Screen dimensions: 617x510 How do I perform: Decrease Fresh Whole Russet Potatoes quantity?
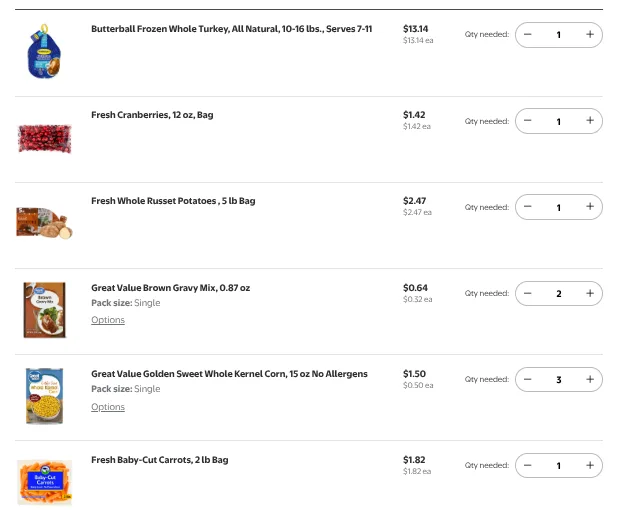coord(528,207)
